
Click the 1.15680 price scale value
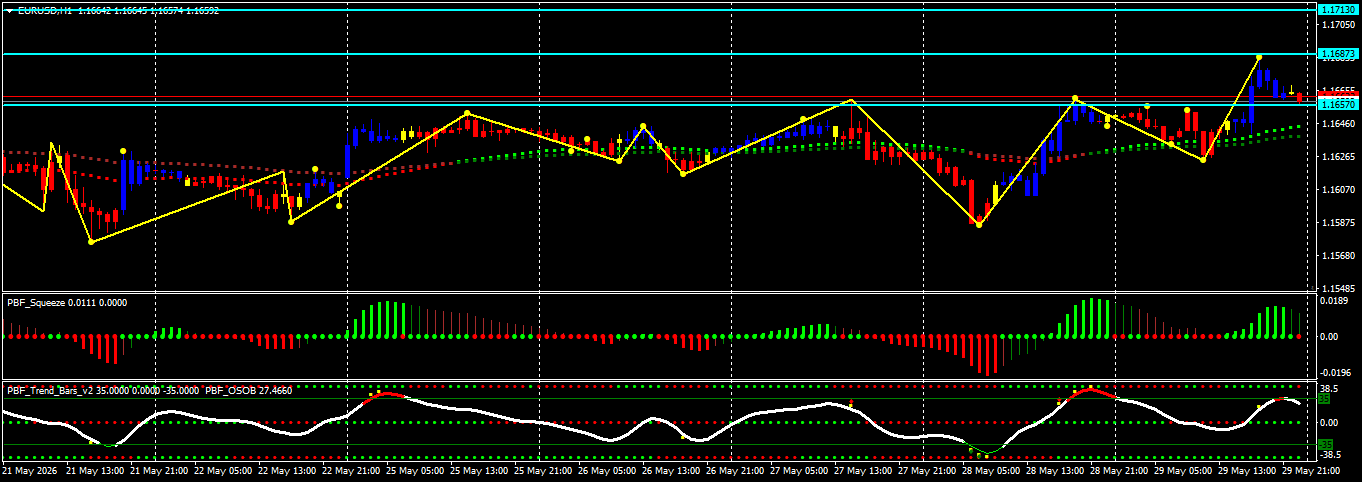point(1338,255)
